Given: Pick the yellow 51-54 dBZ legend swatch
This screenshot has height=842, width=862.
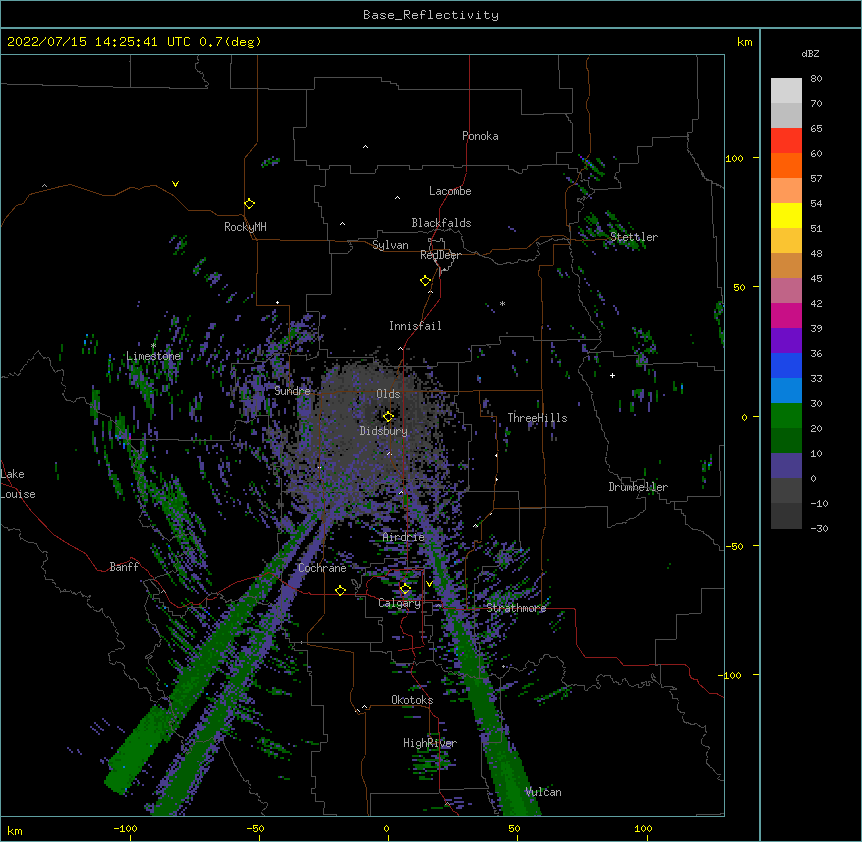Looking at the screenshot, I should point(786,216).
